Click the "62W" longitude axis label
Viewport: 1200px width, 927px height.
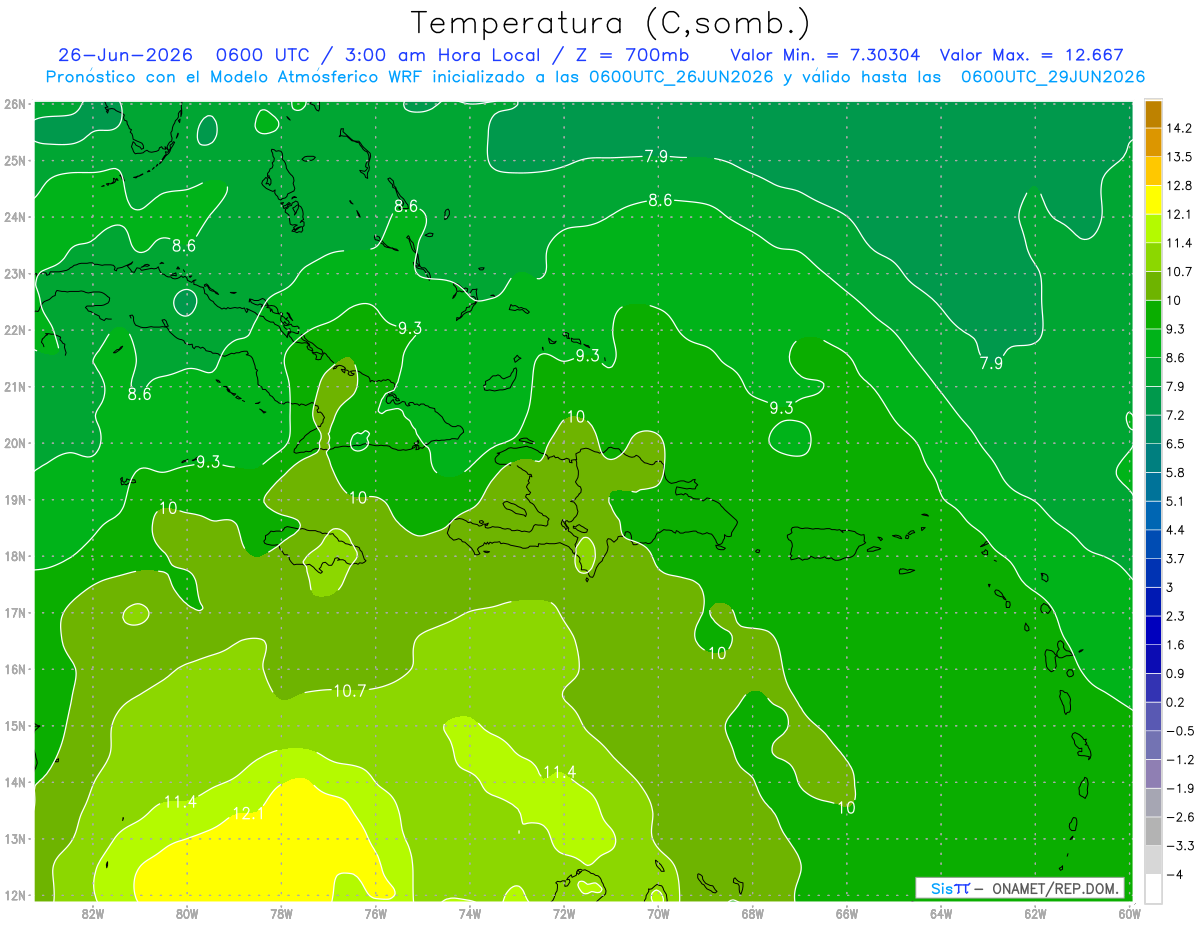(x=1035, y=914)
